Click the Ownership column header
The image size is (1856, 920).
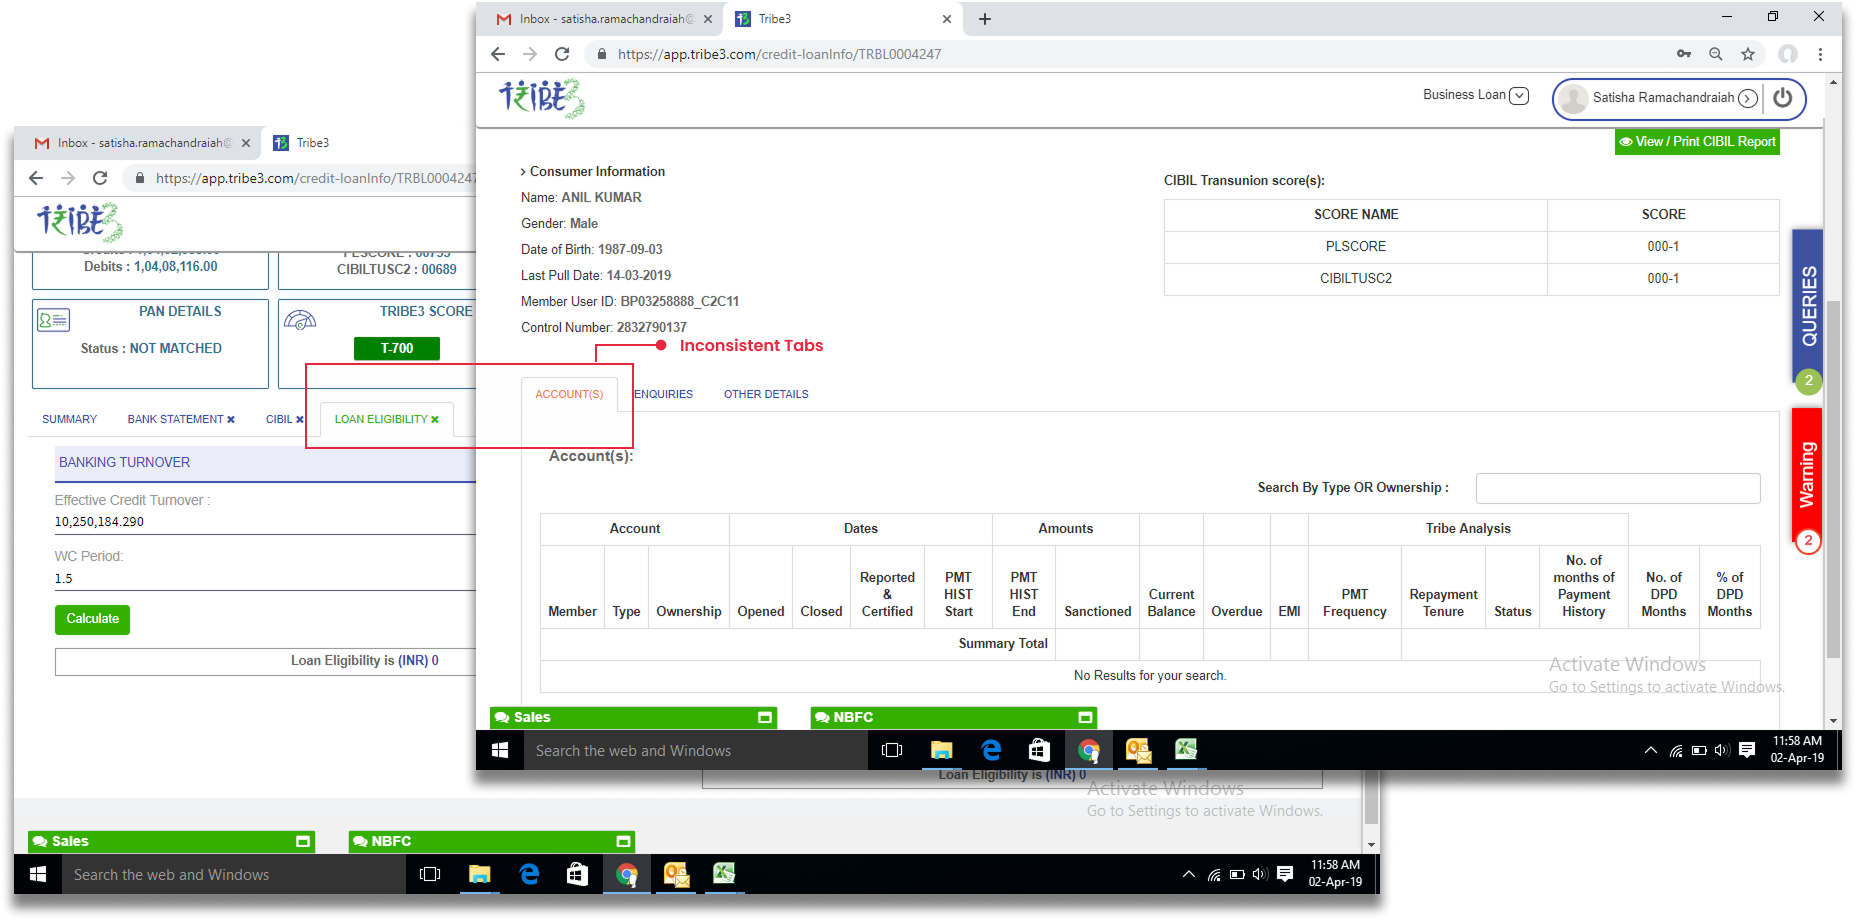pos(688,611)
